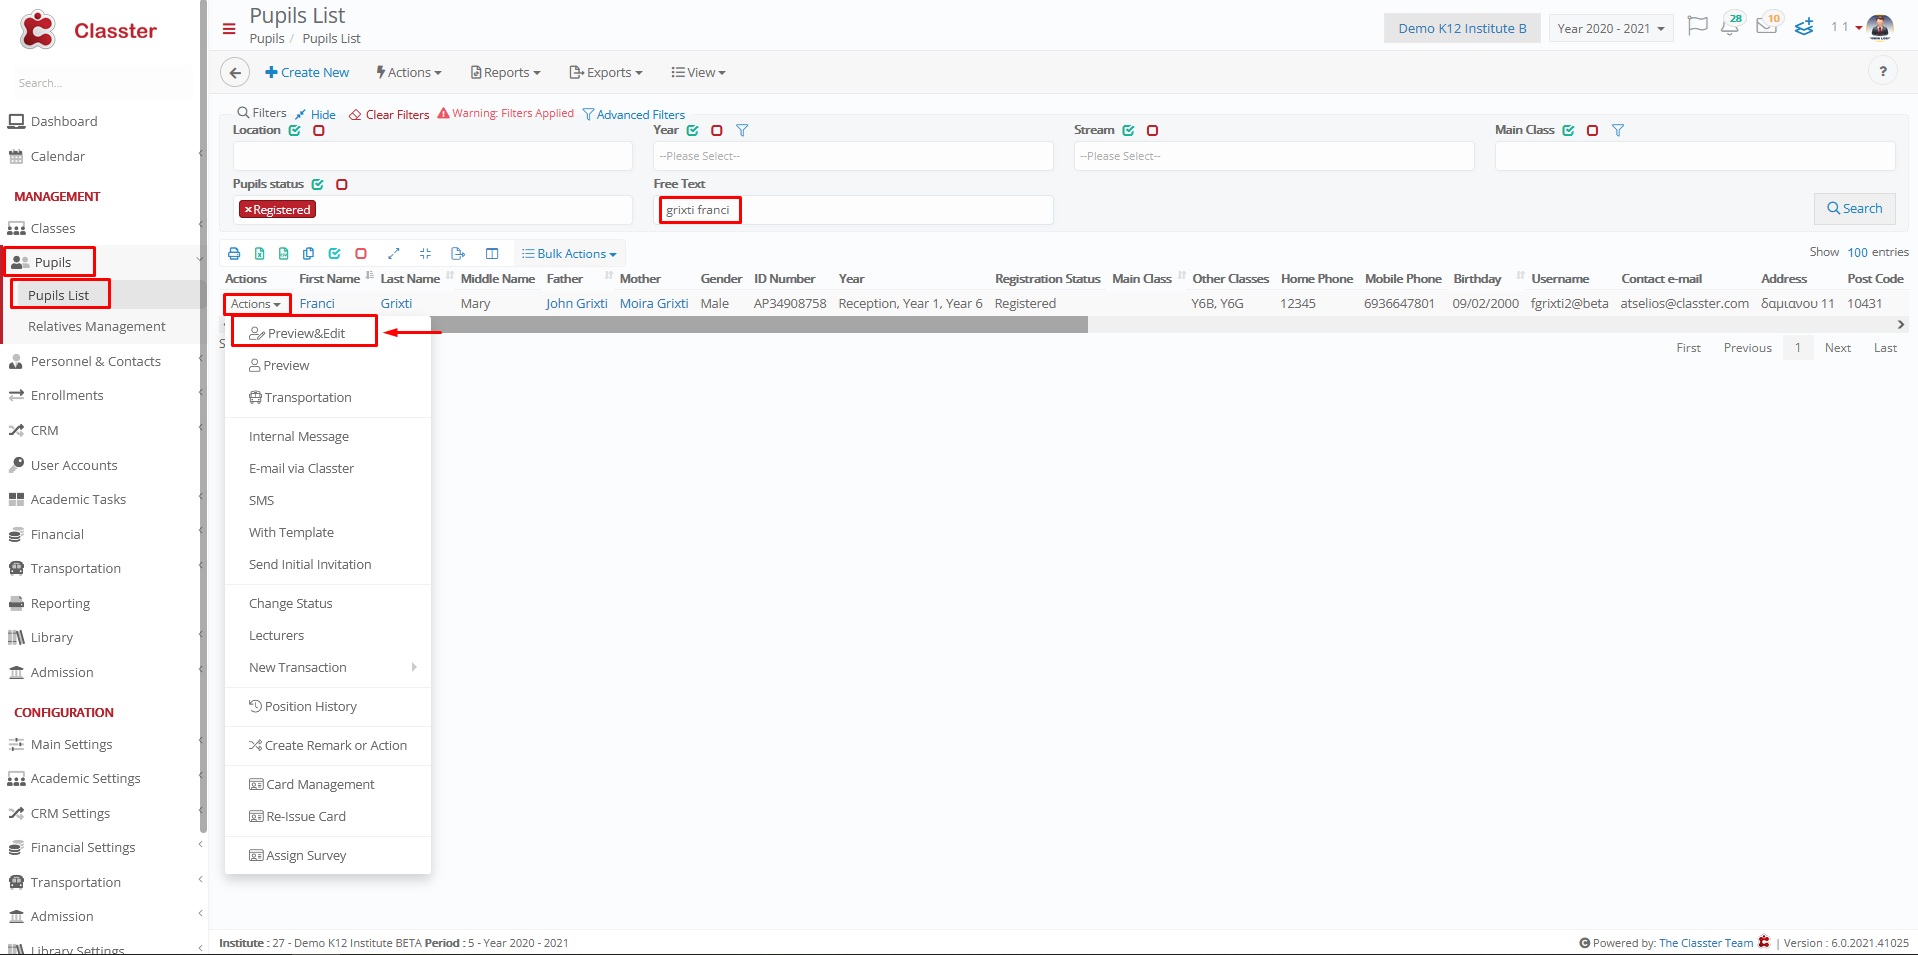Click the Hide filters link

point(316,115)
